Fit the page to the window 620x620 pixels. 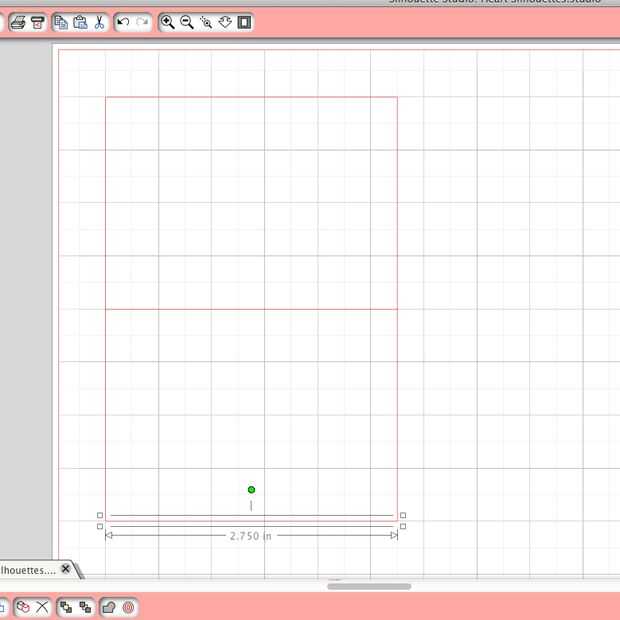click(x=244, y=22)
